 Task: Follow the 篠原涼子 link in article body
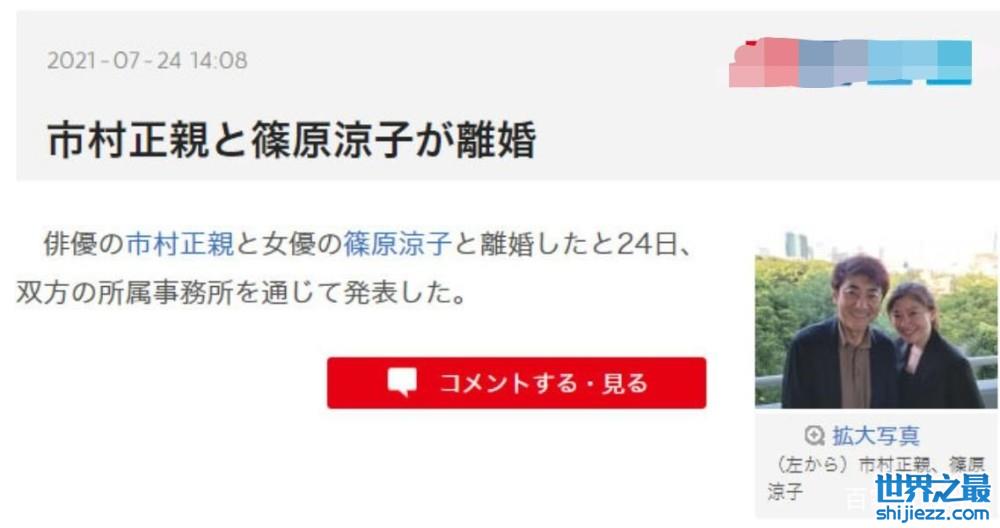[397, 244]
